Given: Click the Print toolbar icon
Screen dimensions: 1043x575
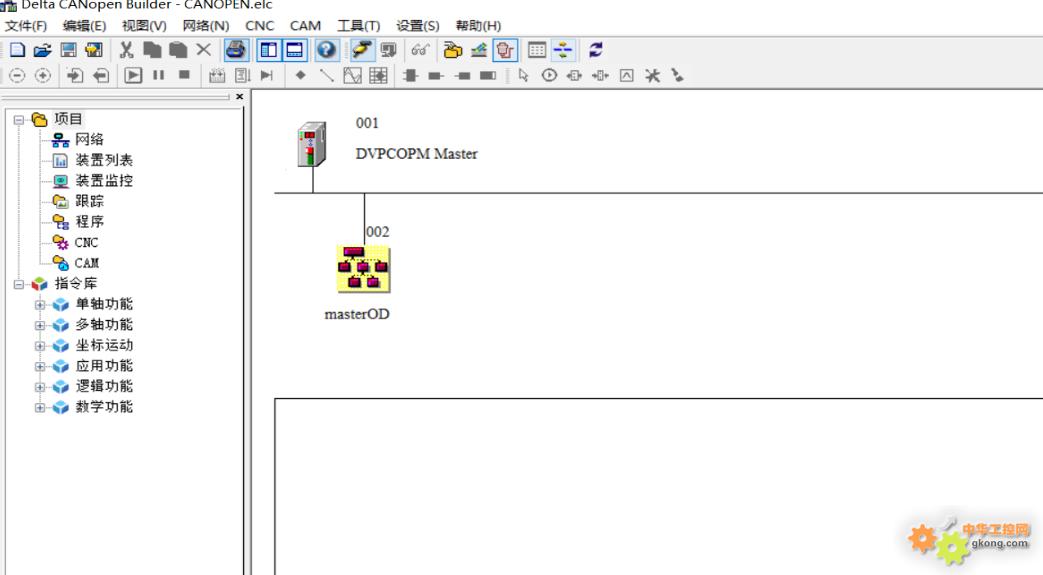Looking at the screenshot, I should tap(236, 50).
